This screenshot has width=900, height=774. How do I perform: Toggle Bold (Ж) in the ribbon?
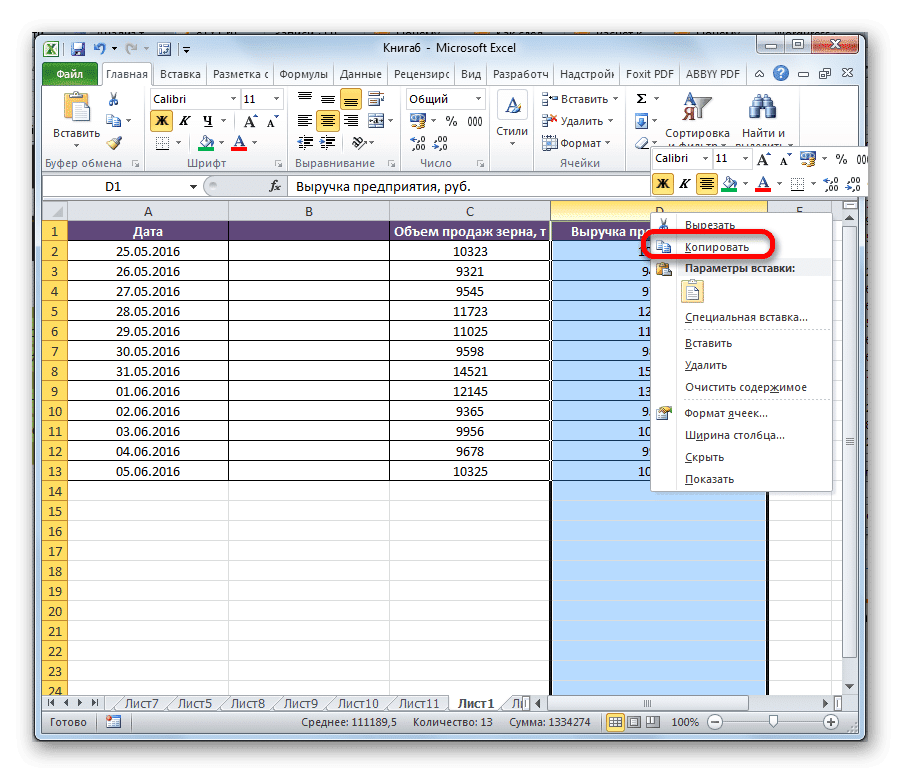pyautogui.click(x=162, y=121)
